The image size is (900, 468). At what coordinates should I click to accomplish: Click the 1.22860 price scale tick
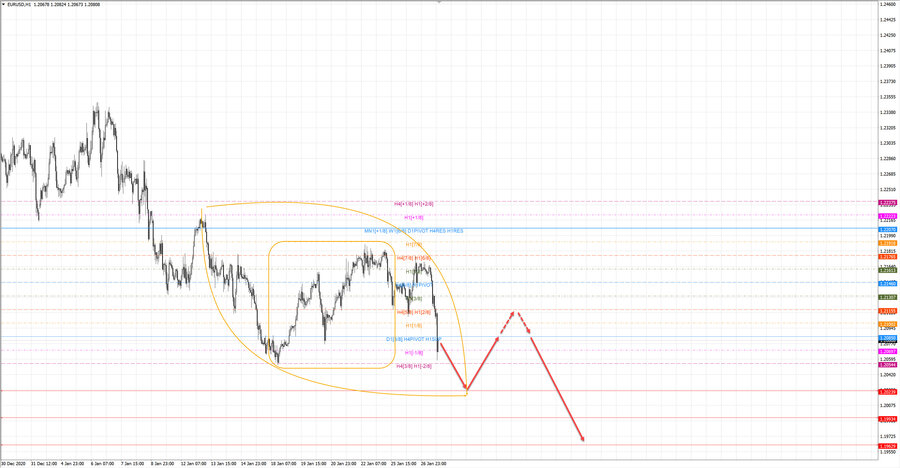point(888,158)
